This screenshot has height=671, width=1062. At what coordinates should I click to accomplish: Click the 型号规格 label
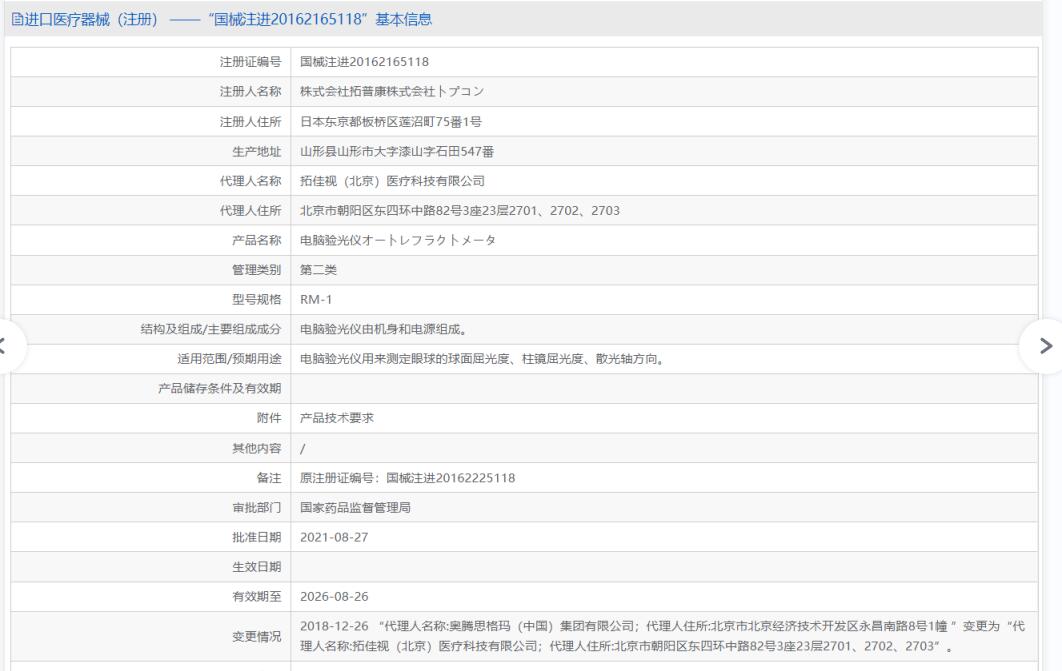(x=256, y=299)
